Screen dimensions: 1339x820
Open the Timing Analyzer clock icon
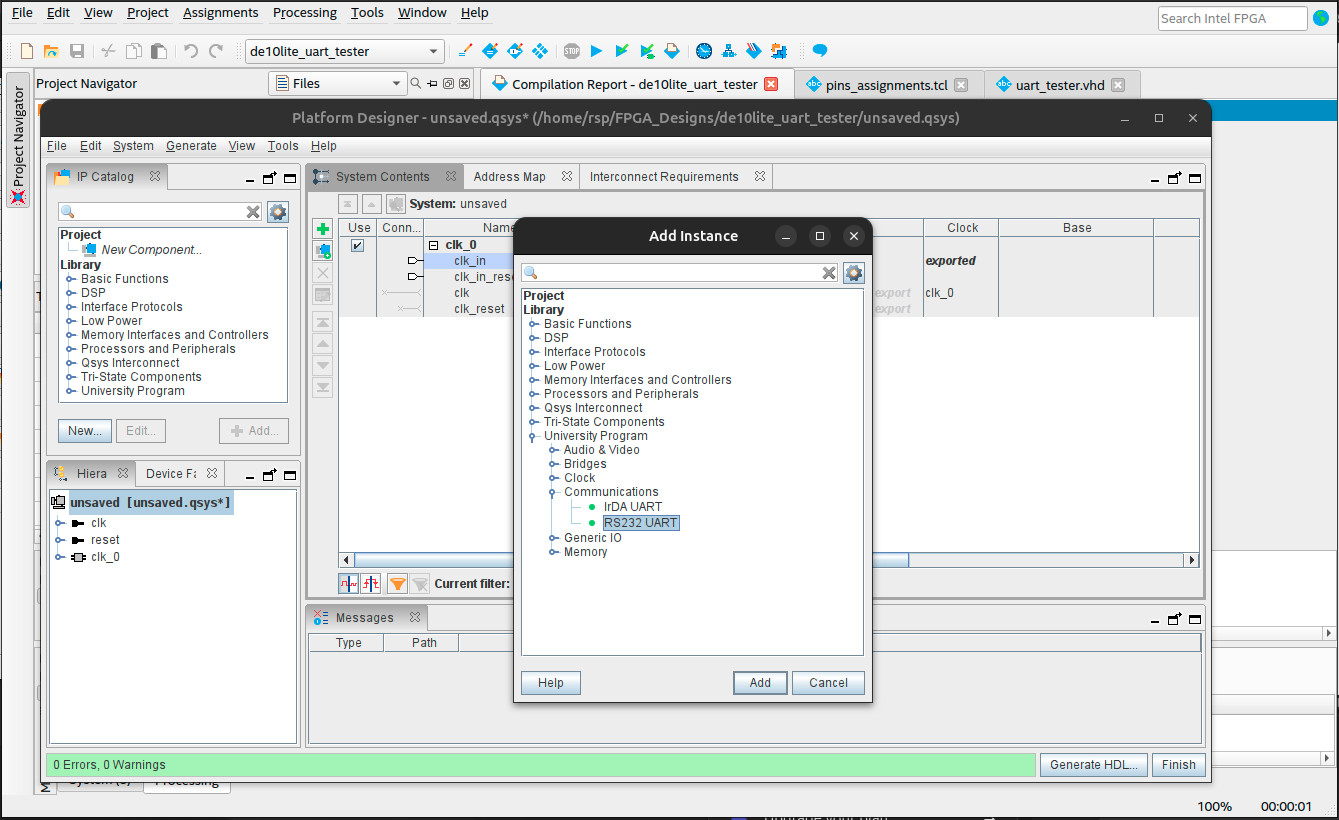pyautogui.click(x=704, y=51)
